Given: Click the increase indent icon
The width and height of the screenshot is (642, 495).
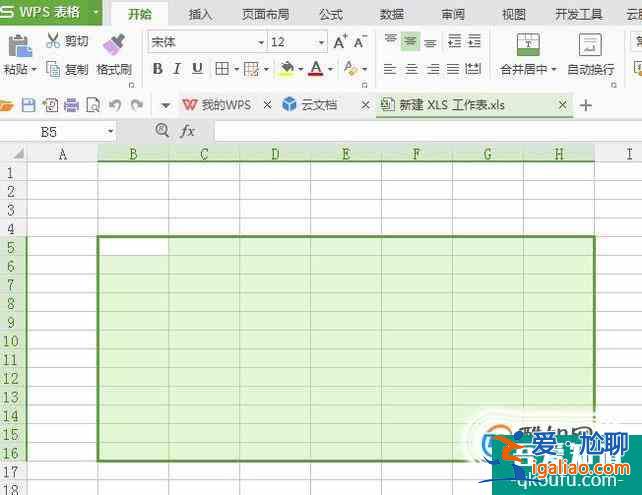Looking at the screenshot, I should point(474,41).
